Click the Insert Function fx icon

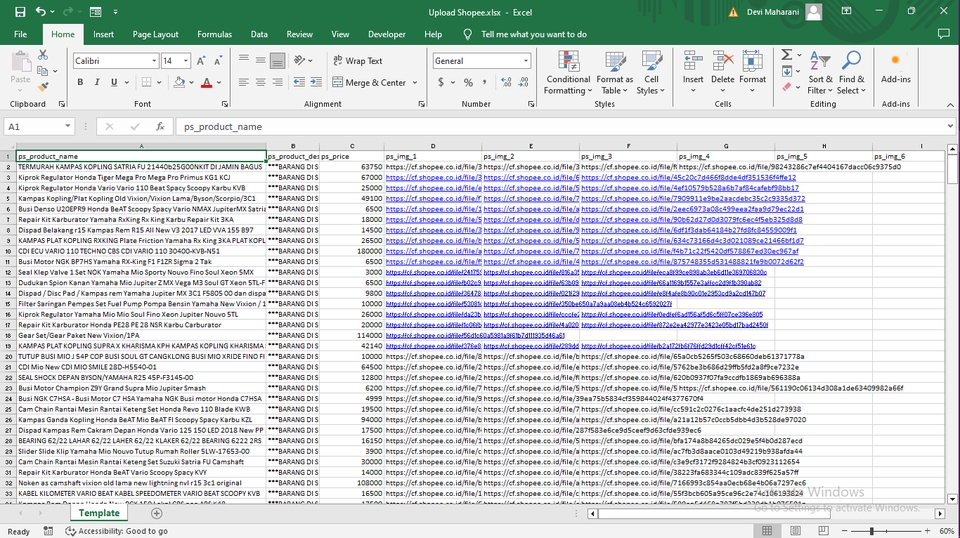click(160, 127)
